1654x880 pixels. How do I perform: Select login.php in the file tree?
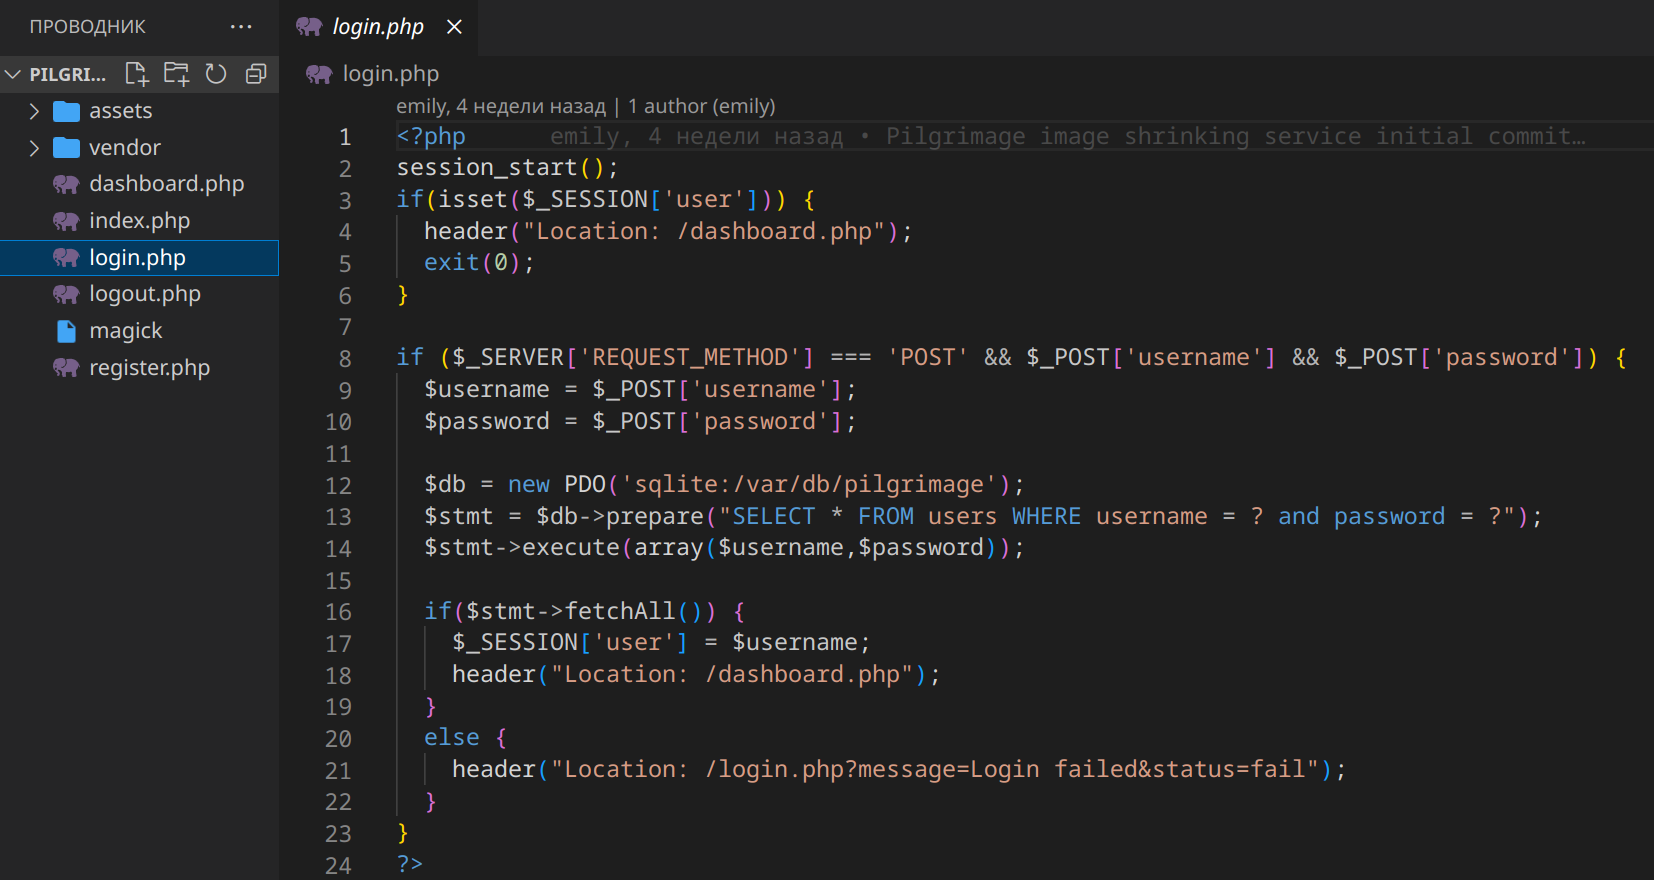139,258
